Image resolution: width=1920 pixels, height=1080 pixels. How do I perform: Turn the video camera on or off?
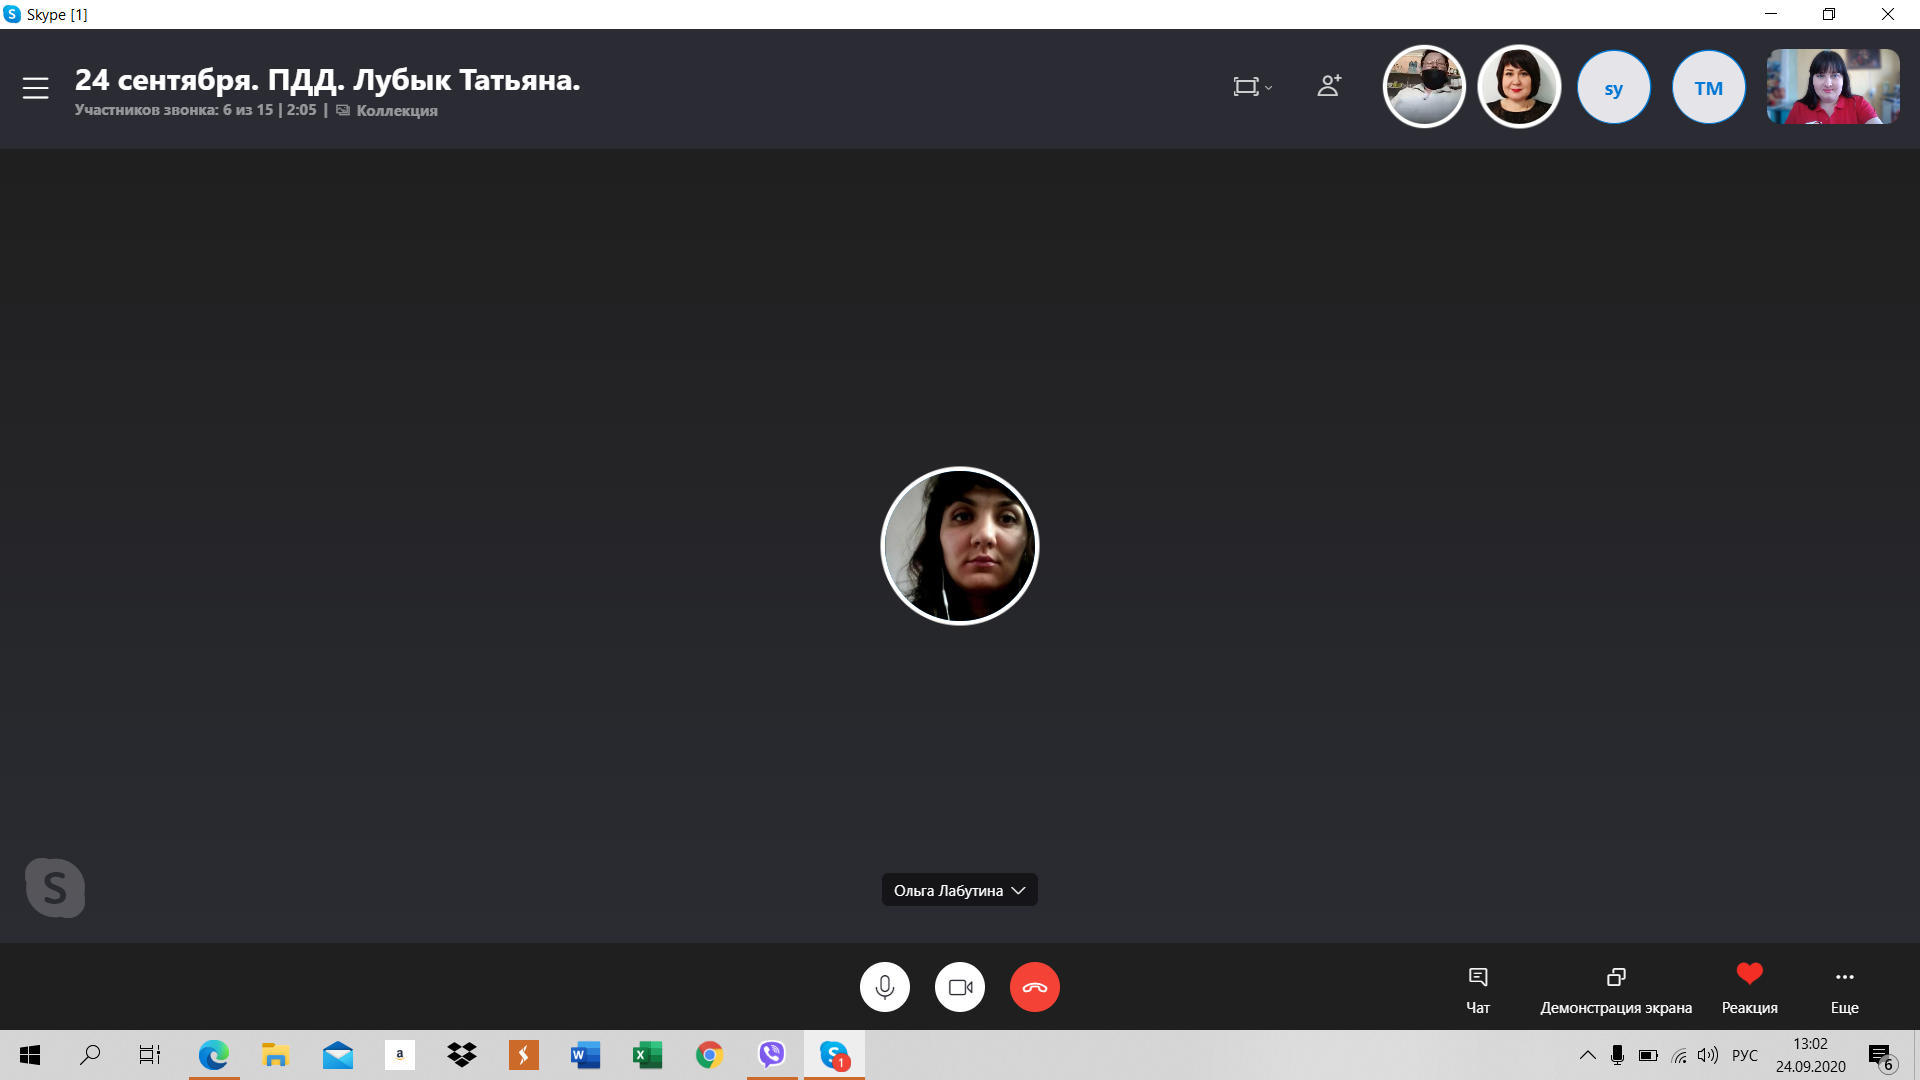click(960, 987)
